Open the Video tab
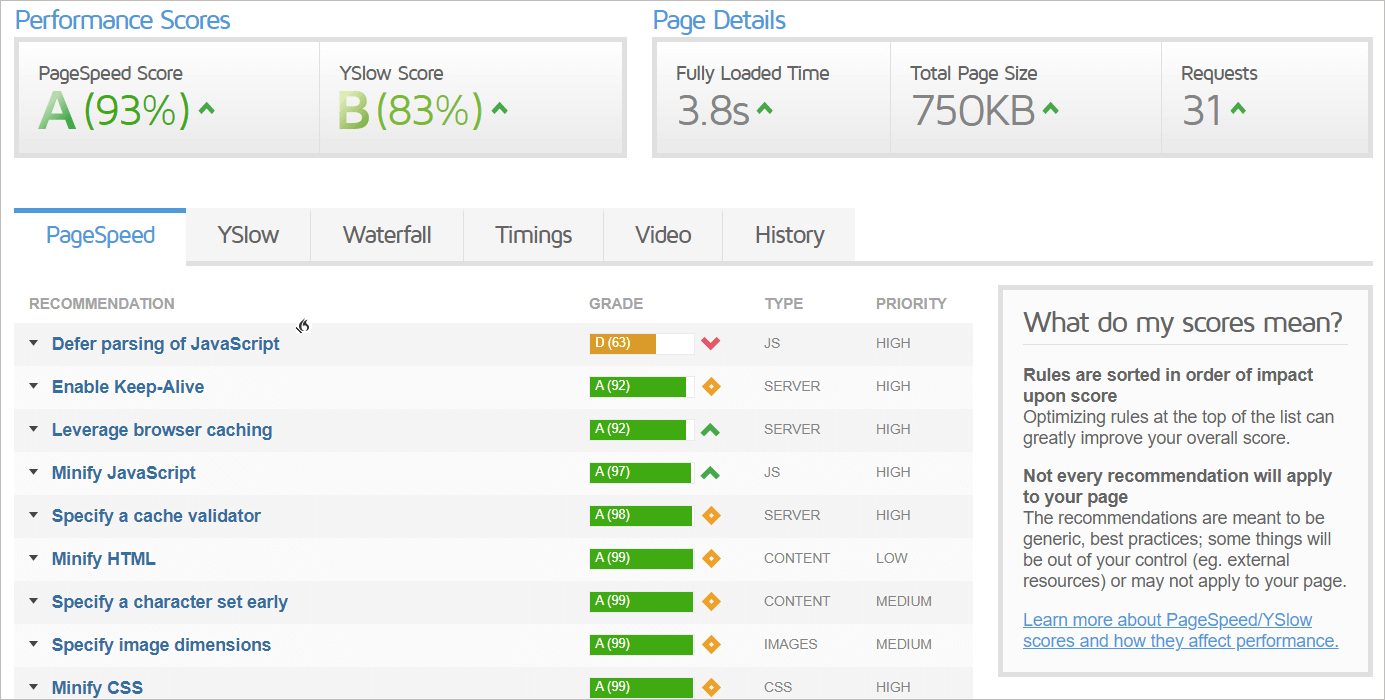Screen dimensions: 1385x700 click(663, 236)
